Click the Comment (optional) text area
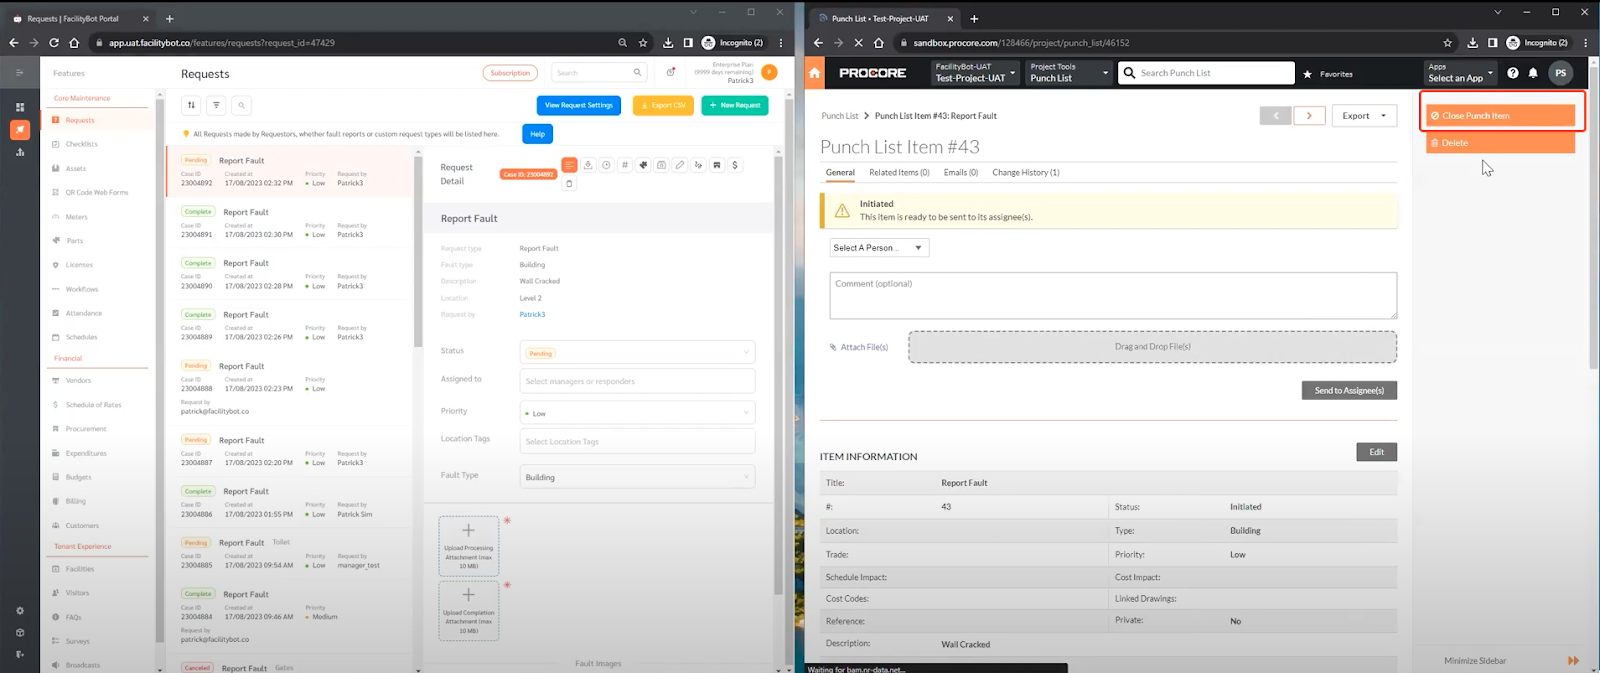 (x=1113, y=295)
